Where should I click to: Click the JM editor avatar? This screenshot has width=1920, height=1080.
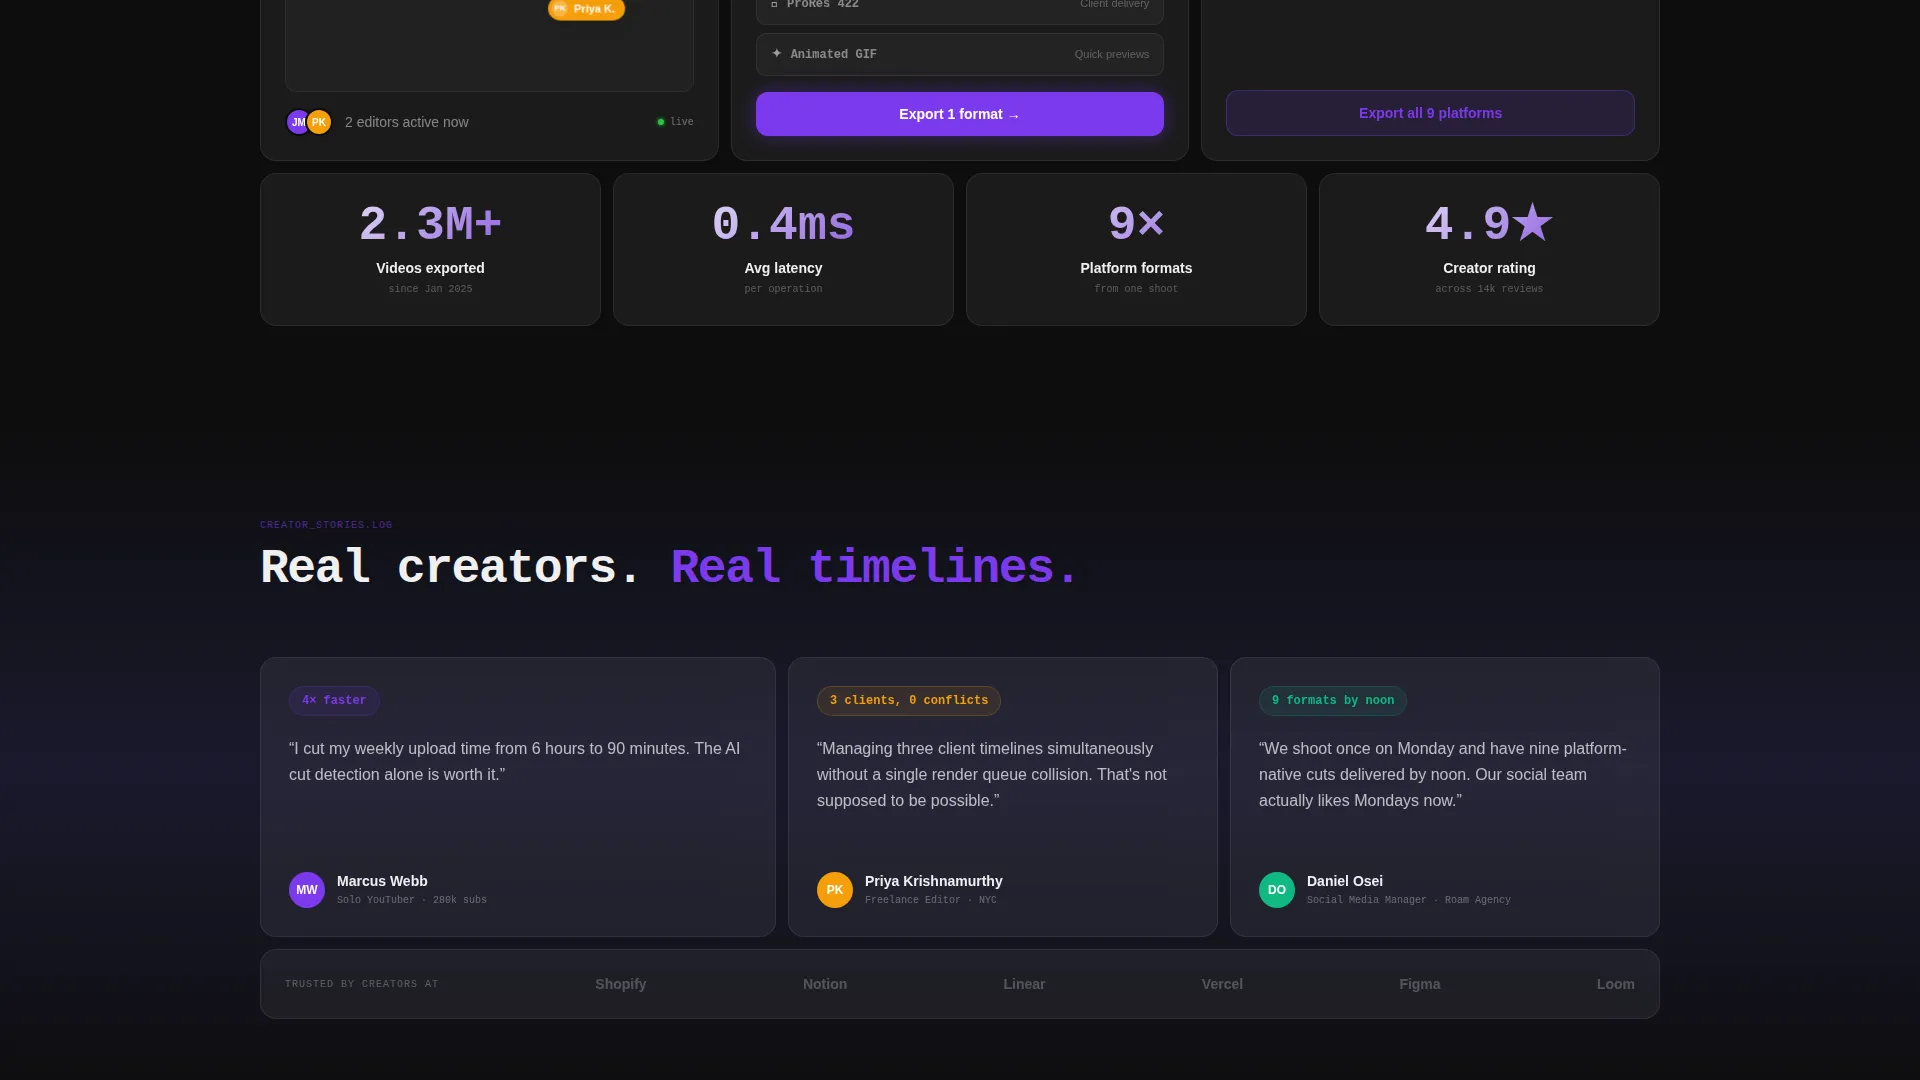click(x=297, y=122)
